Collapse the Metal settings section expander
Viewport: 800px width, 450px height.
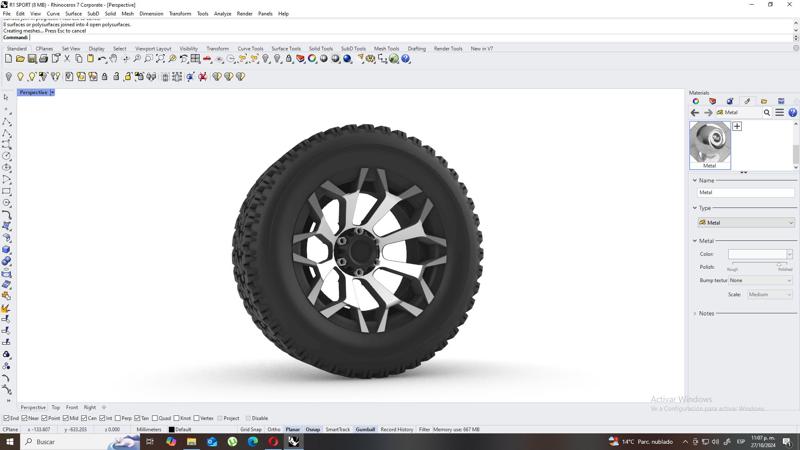pyautogui.click(x=694, y=241)
